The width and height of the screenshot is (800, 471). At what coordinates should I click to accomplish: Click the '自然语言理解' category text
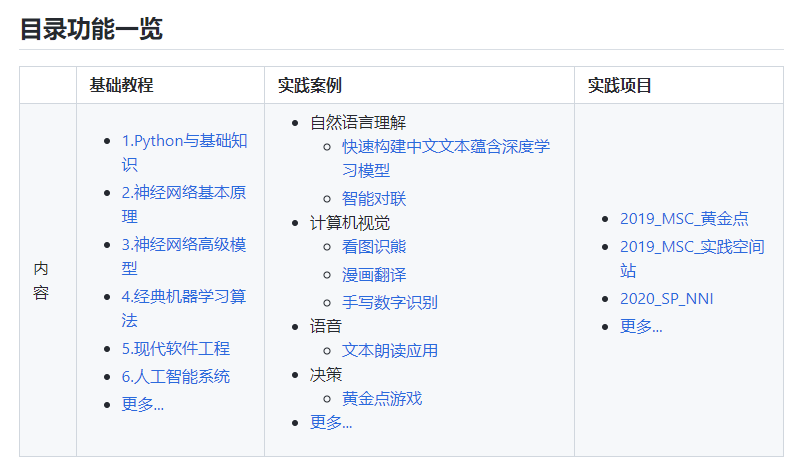[358, 123]
